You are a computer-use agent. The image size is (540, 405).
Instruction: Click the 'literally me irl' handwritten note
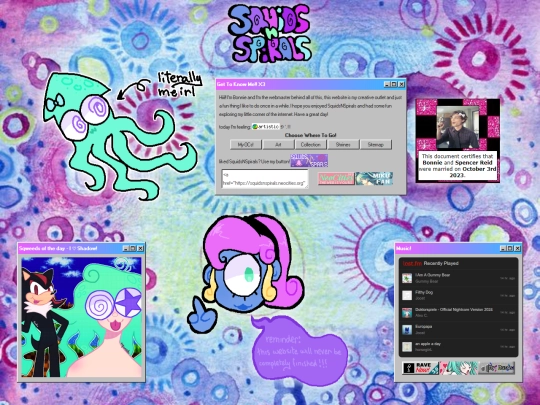(x=179, y=84)
